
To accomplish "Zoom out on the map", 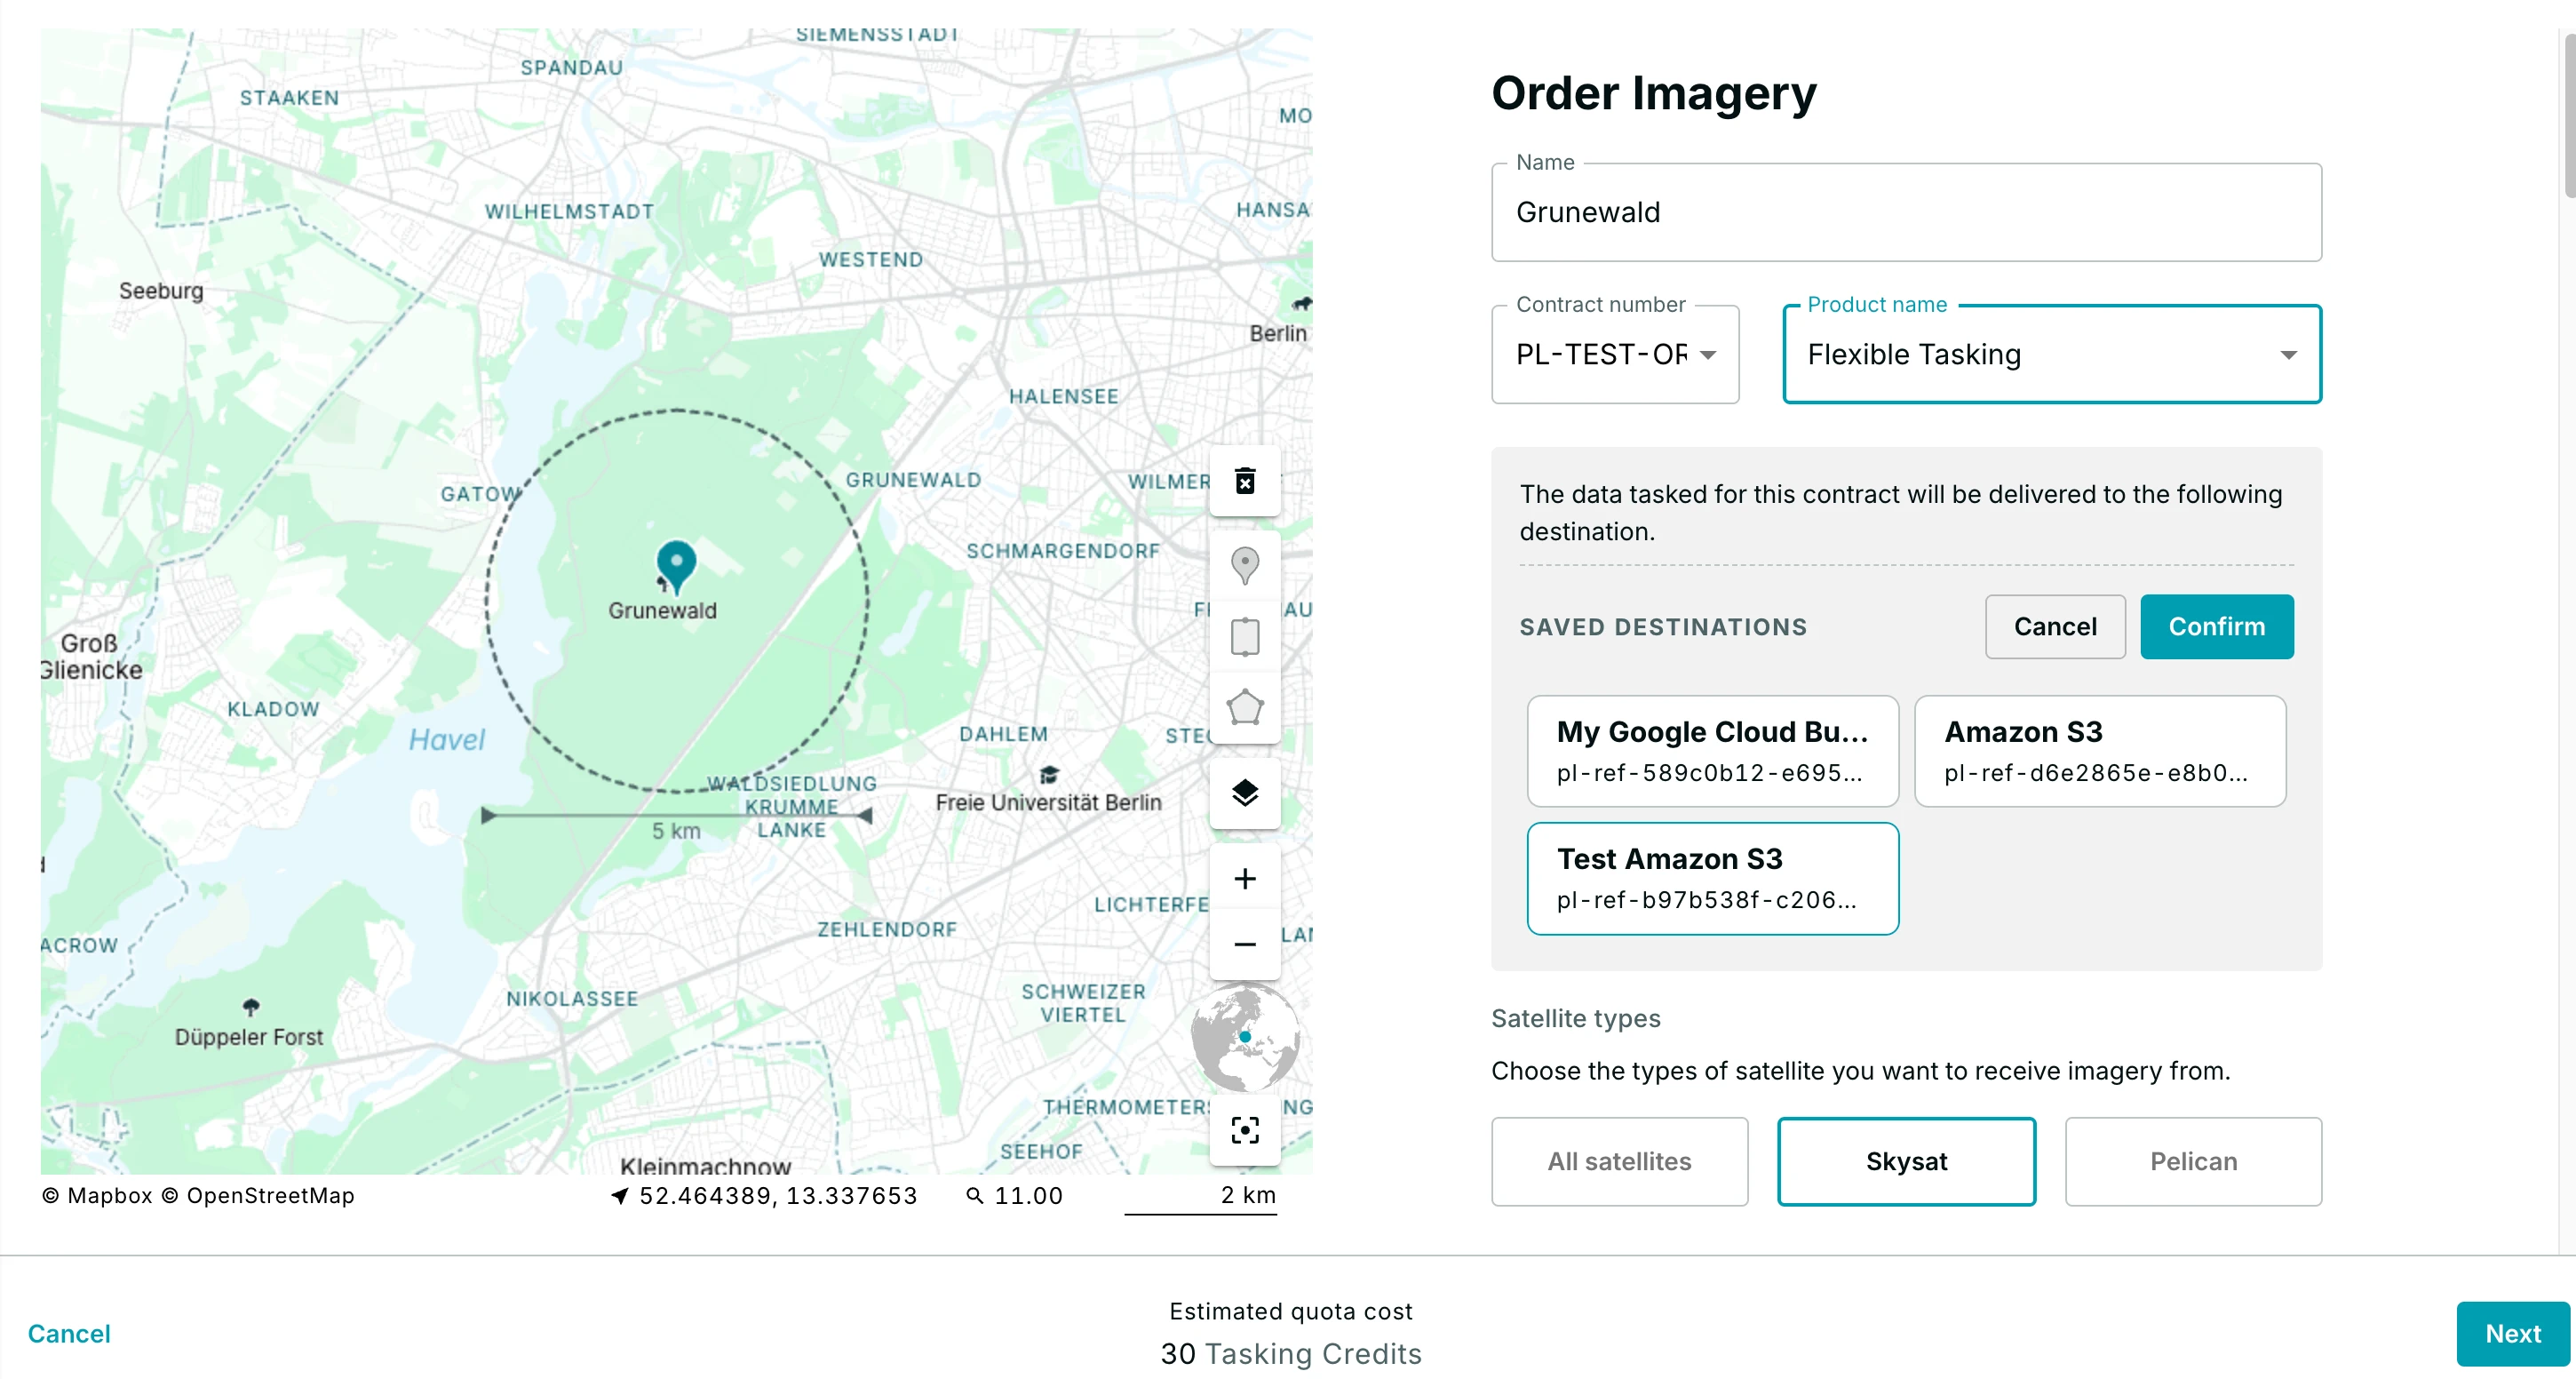I will click(x=1245, y=944).
